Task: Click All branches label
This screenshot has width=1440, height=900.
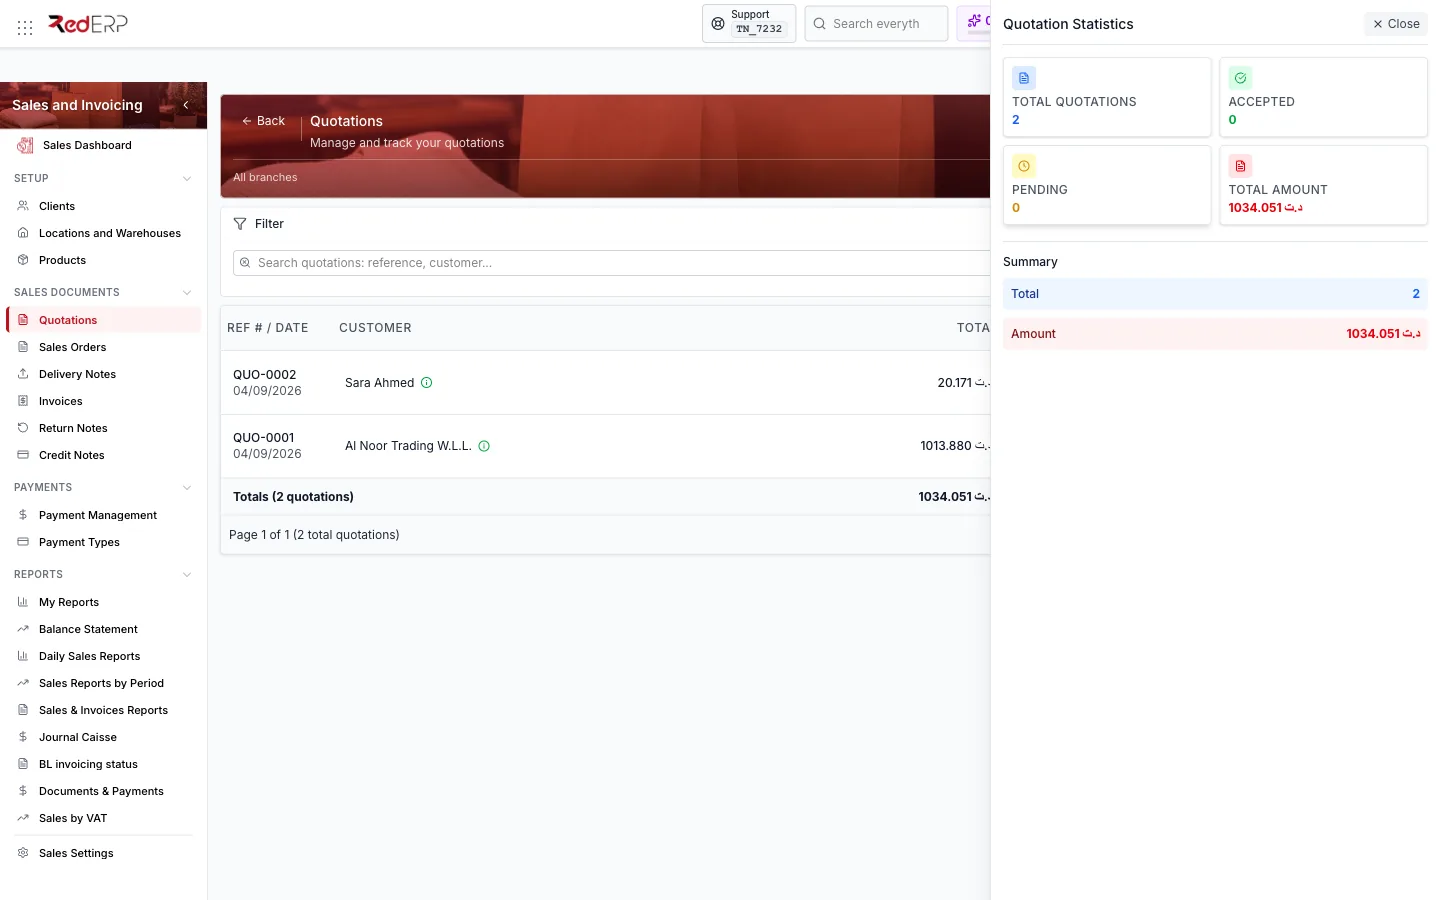Action: pyautogui.click(x=265, y=177)
